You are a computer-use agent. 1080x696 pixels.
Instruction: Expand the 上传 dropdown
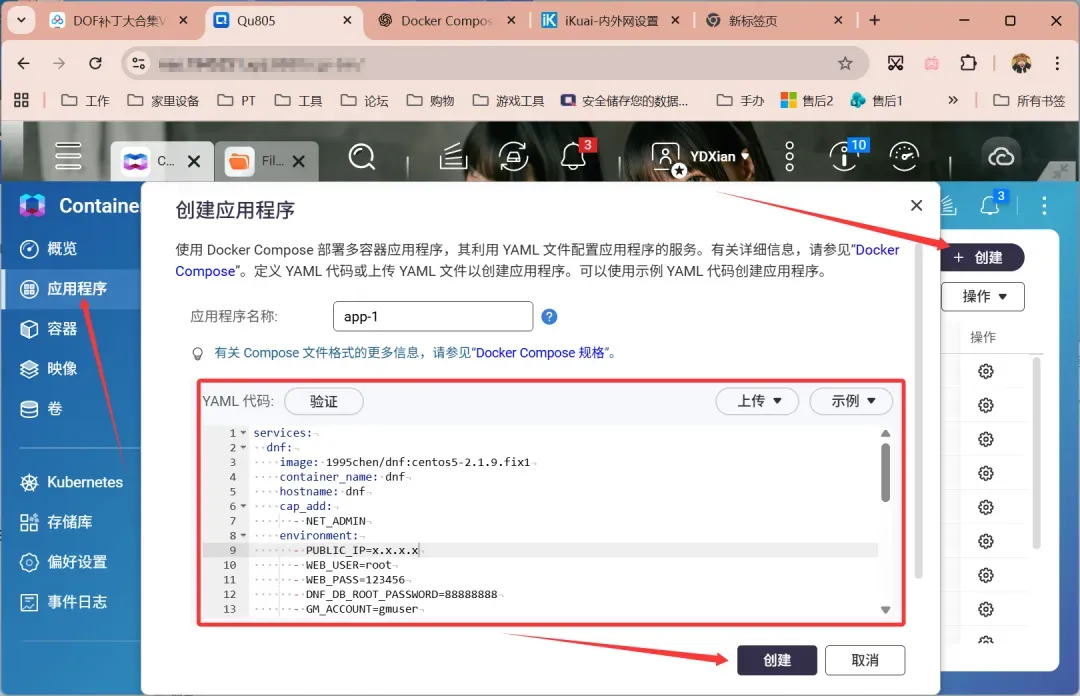tap(757, 401)
